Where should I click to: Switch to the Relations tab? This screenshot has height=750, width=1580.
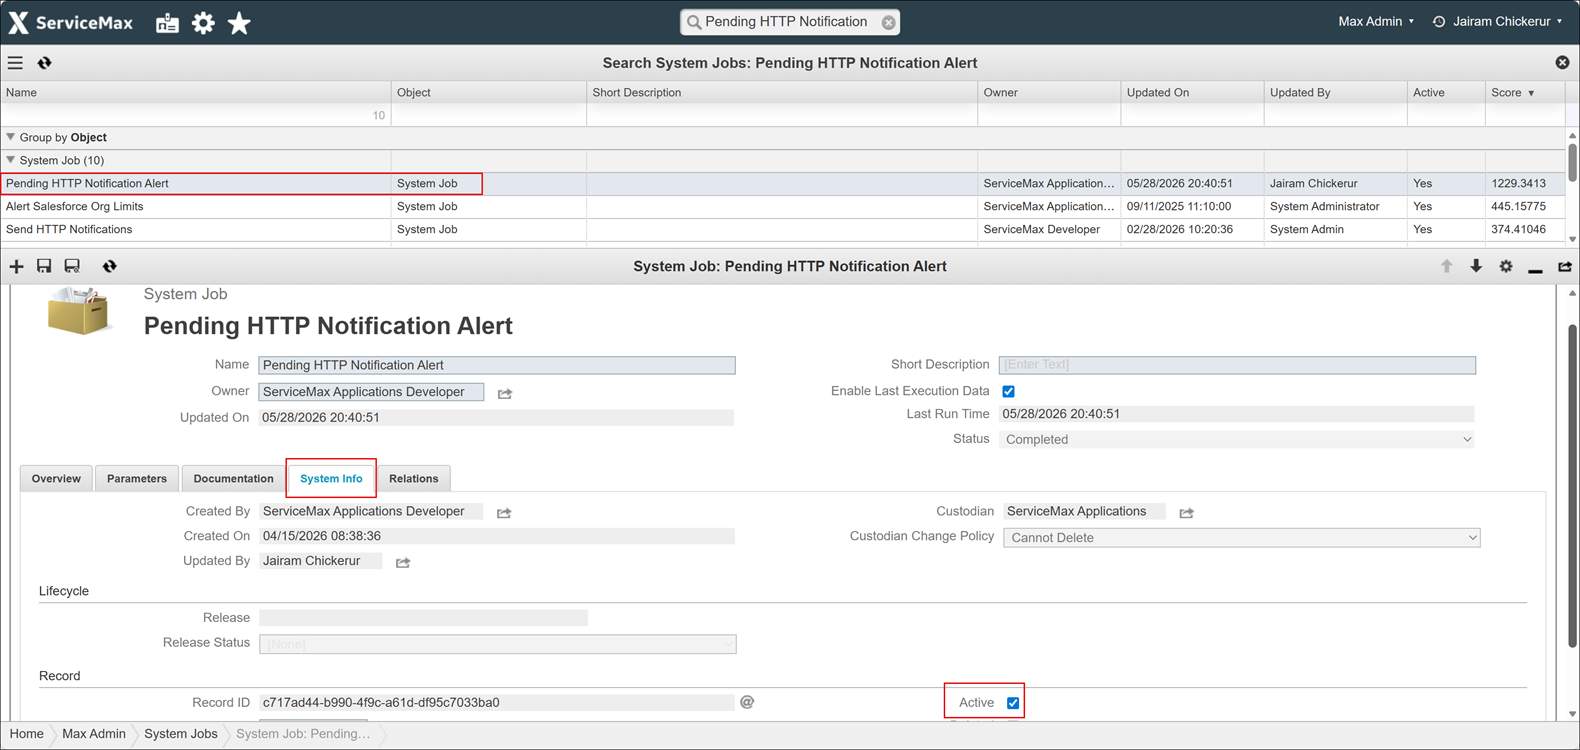point(414,479)
